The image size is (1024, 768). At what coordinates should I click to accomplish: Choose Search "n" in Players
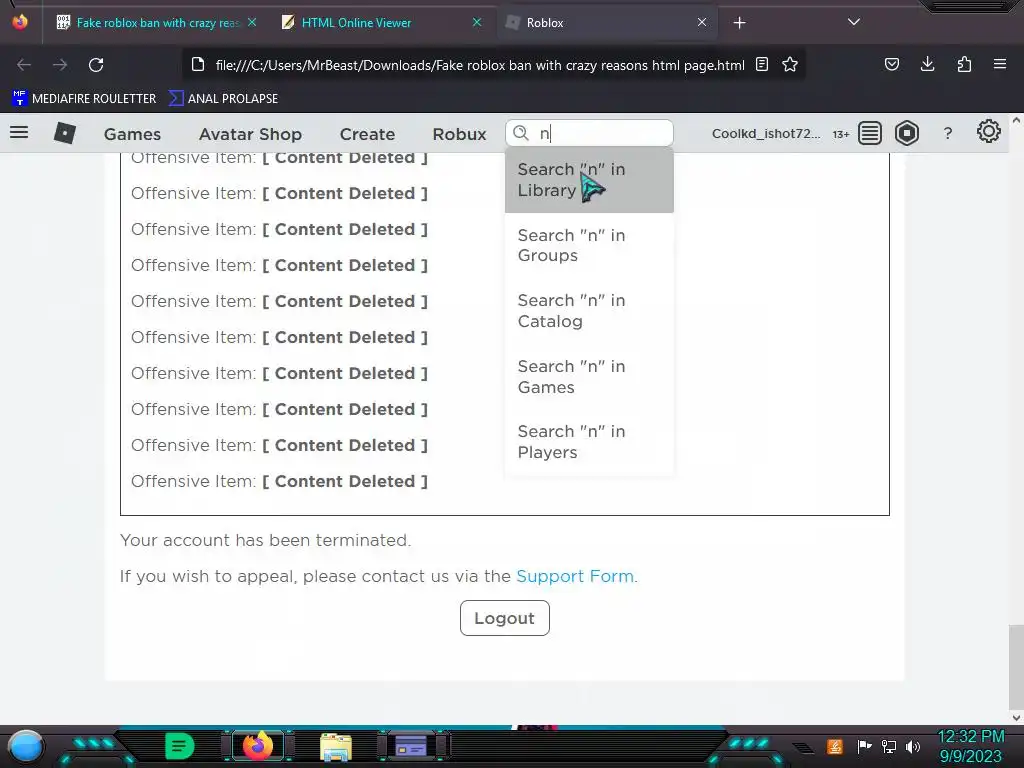click(589, 442)
